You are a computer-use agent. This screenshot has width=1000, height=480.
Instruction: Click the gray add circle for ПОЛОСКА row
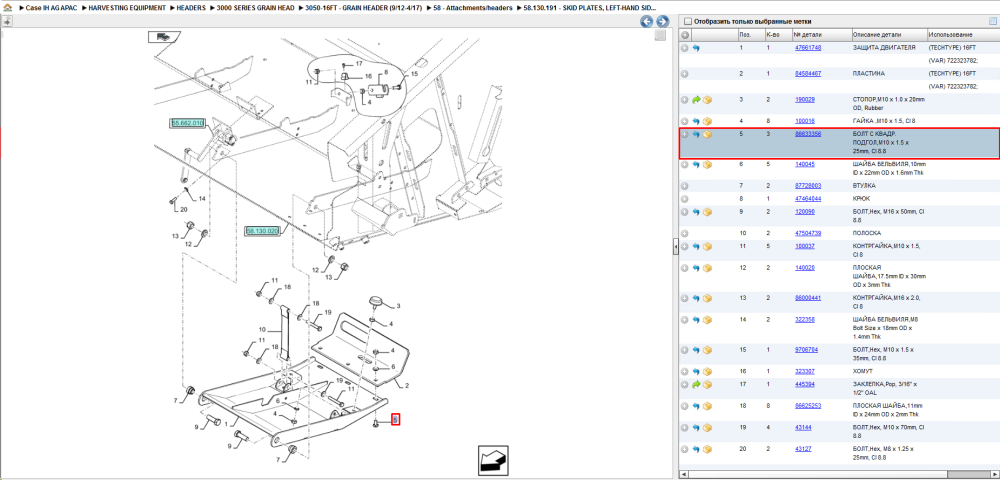pos(684,233)
